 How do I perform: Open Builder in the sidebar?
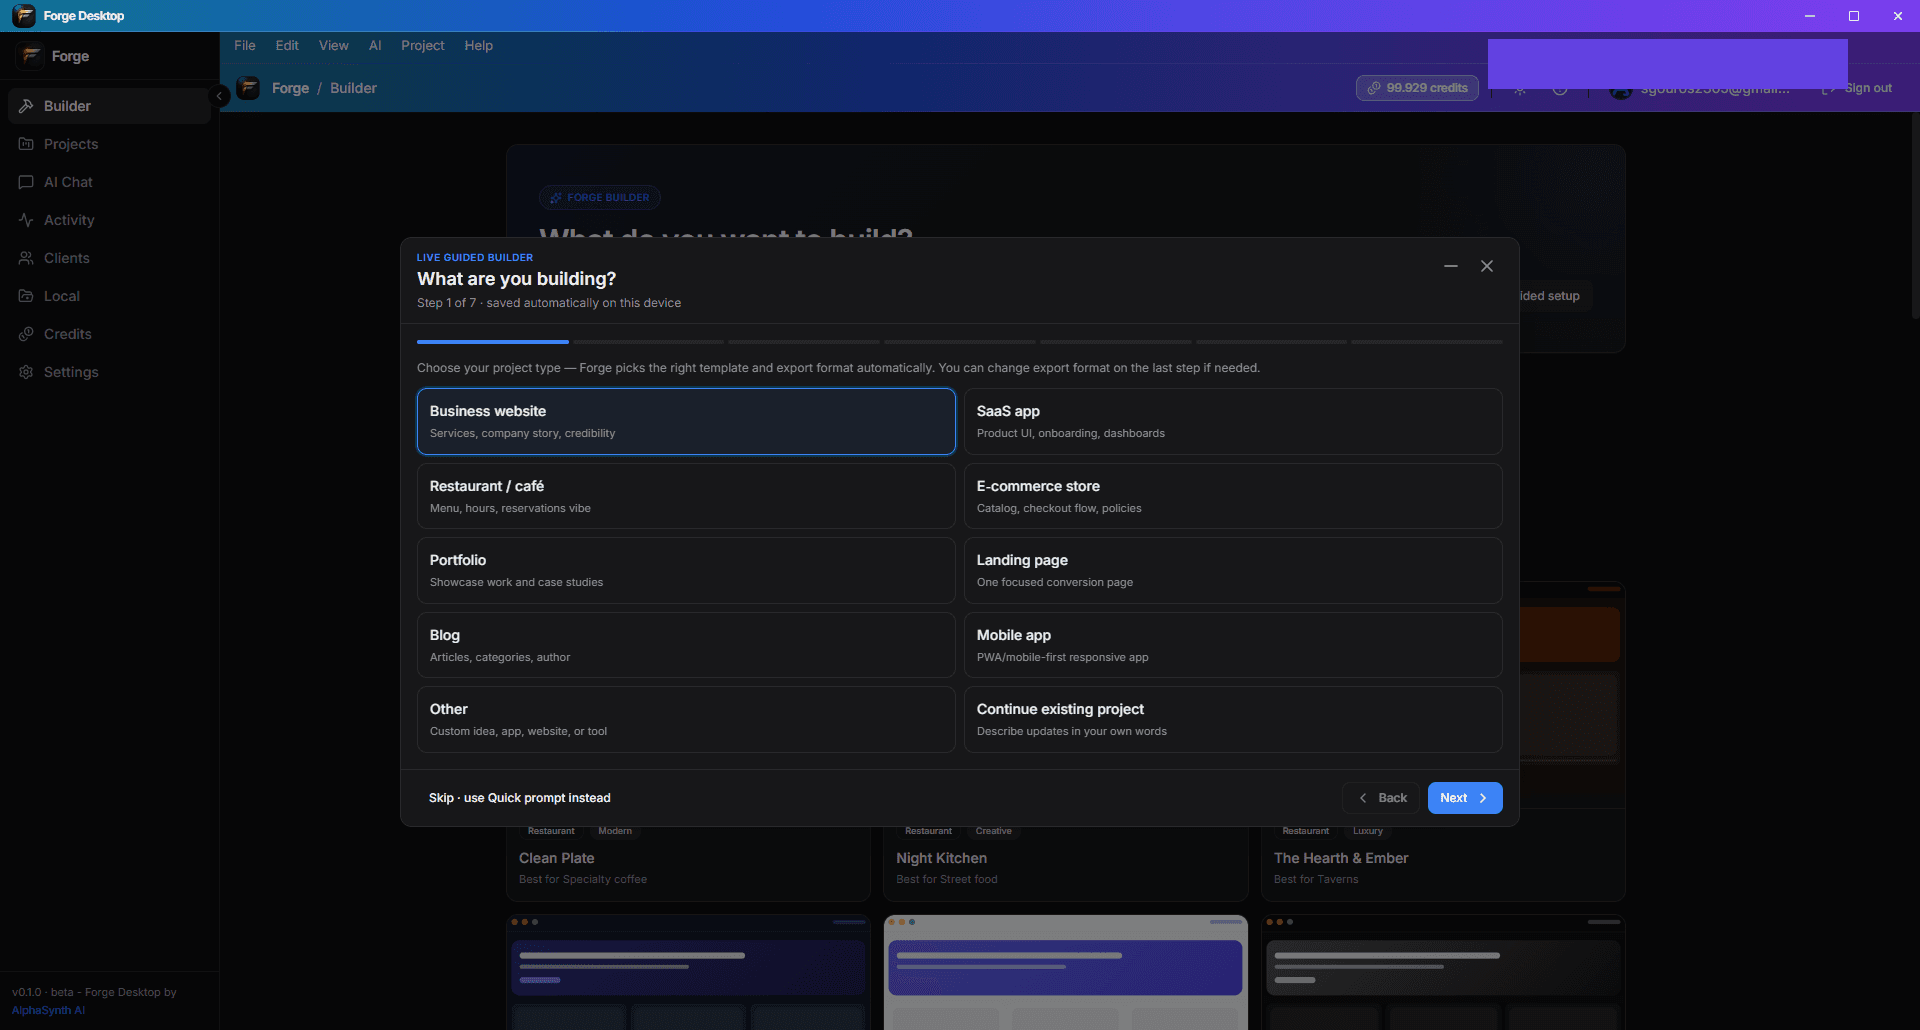coord(109,106)
